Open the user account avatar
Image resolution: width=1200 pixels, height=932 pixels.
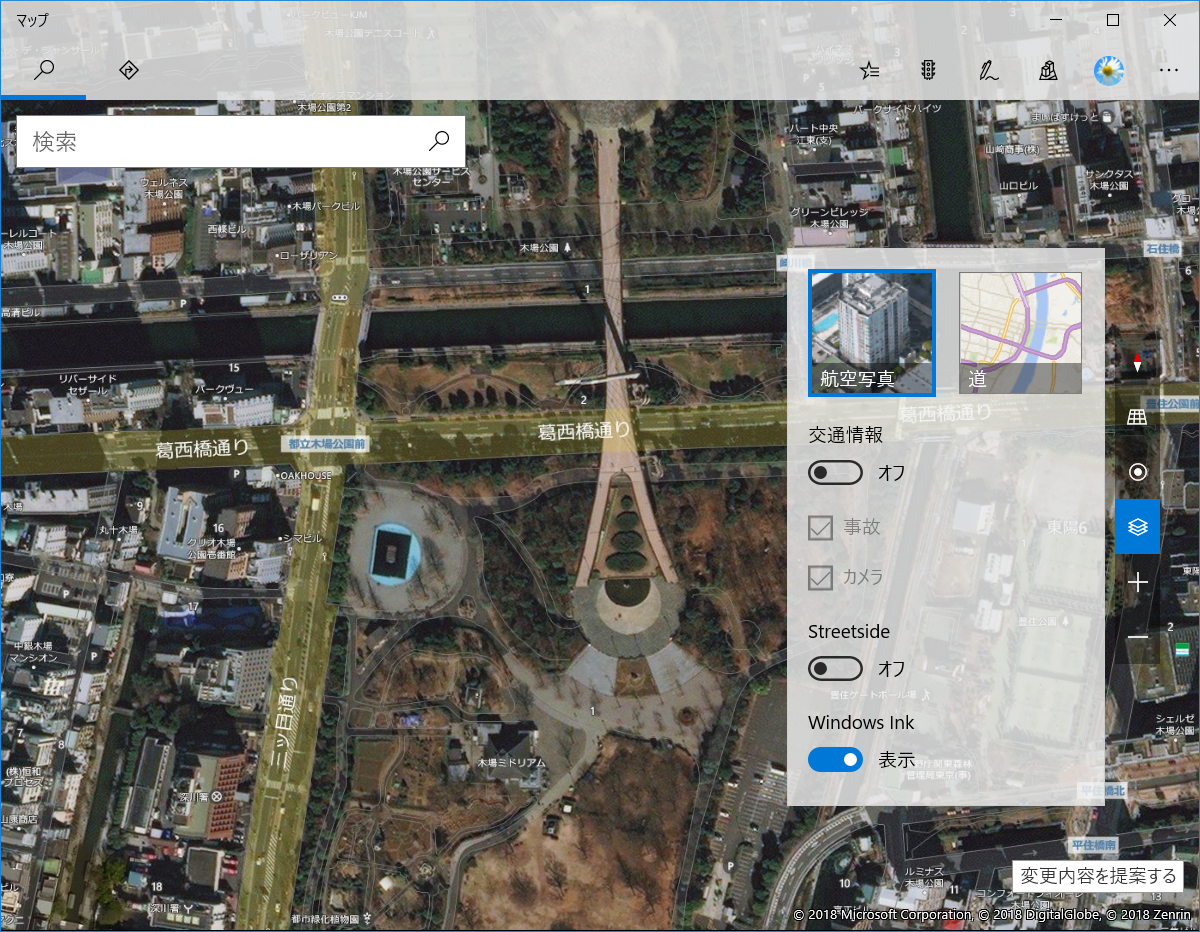pyautogui.click(x=1108, y=70)
